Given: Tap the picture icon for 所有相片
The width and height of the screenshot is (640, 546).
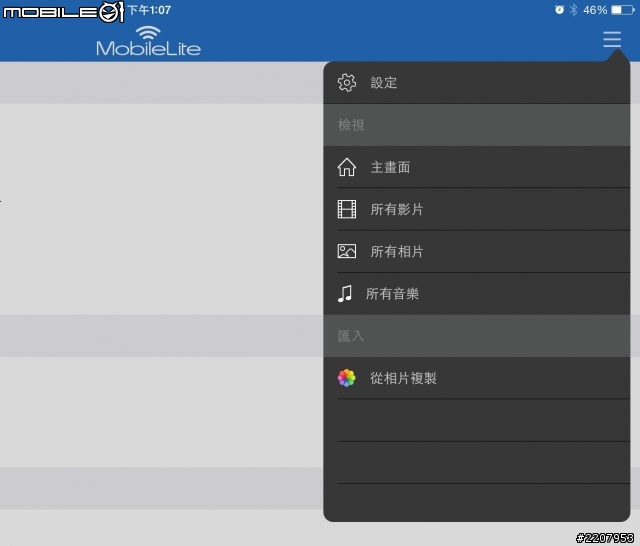Looking at the screenshot, I should [x=347, y=251].
